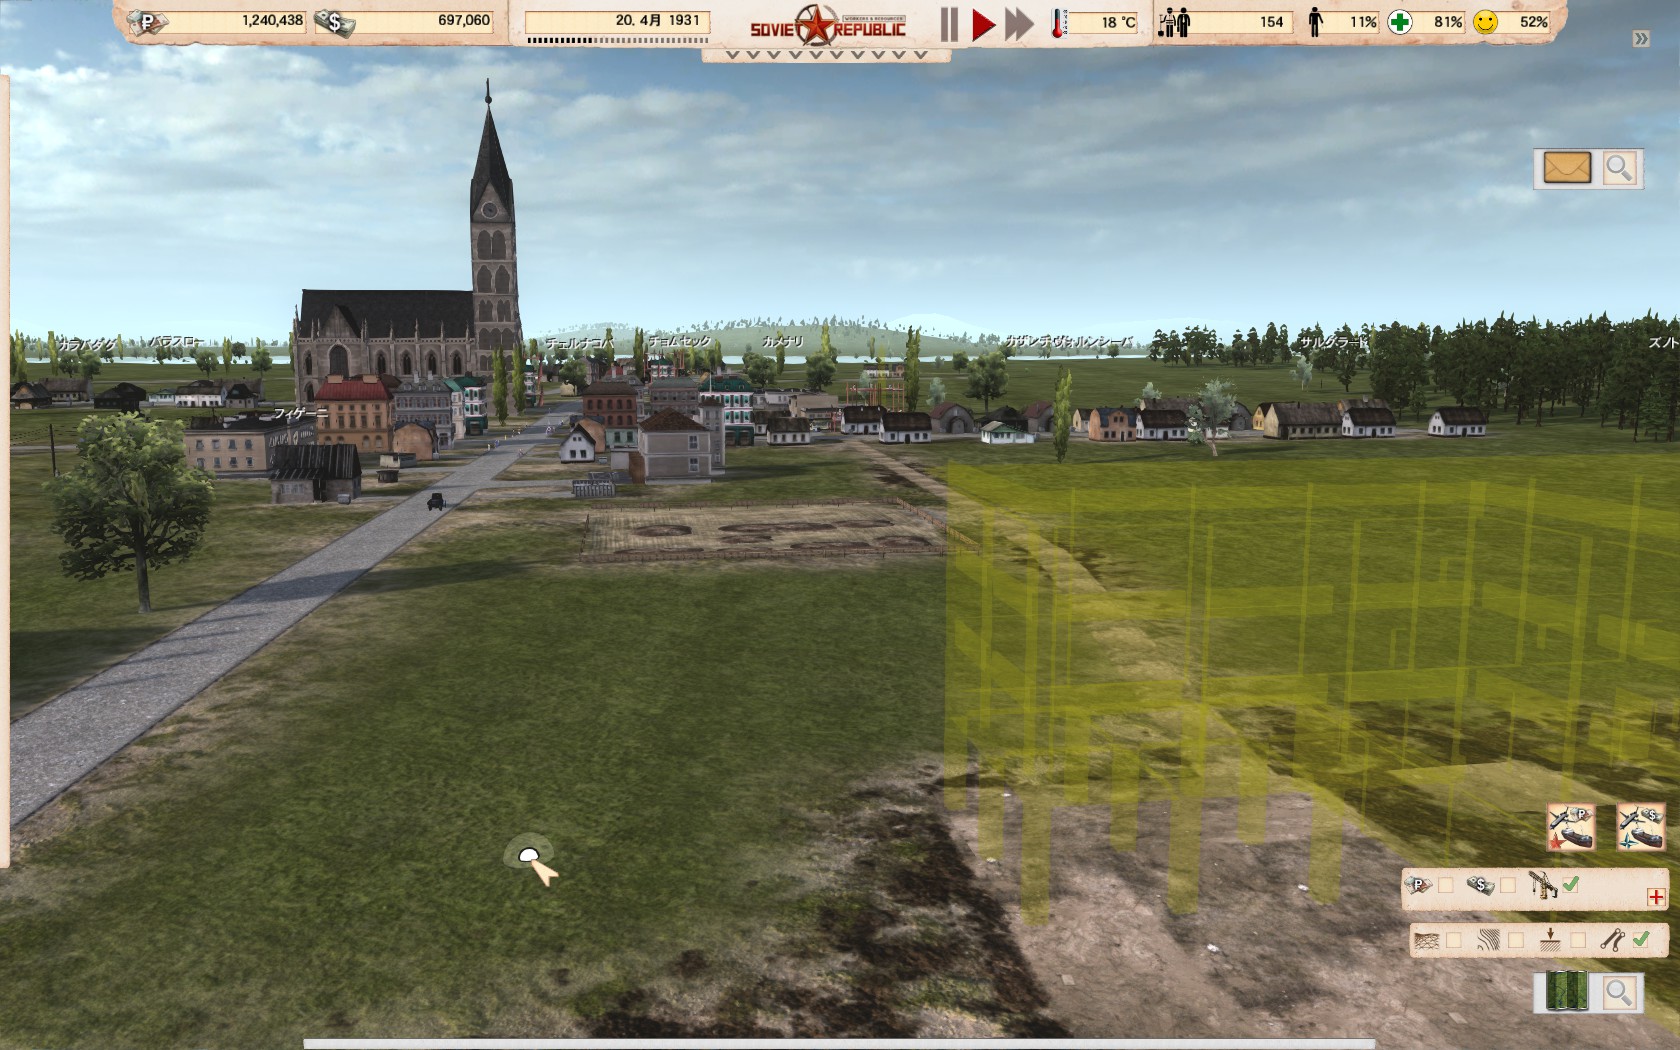Click the チョムセック town label
This screenshot has height=1050, width=1680.
pyautogui.click(x=679, y=341)
